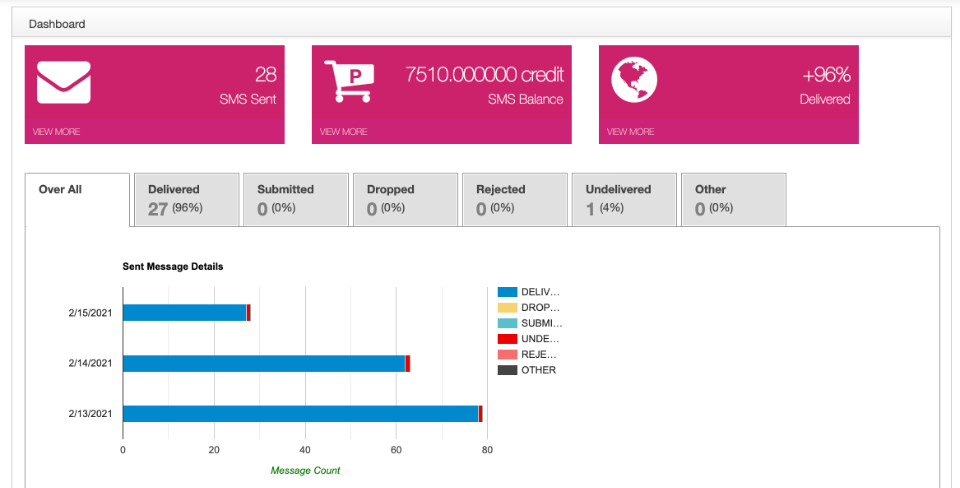The image size is (960, 488).
Task: Click the Dashboard header title
Action: (x=57, y=24)
